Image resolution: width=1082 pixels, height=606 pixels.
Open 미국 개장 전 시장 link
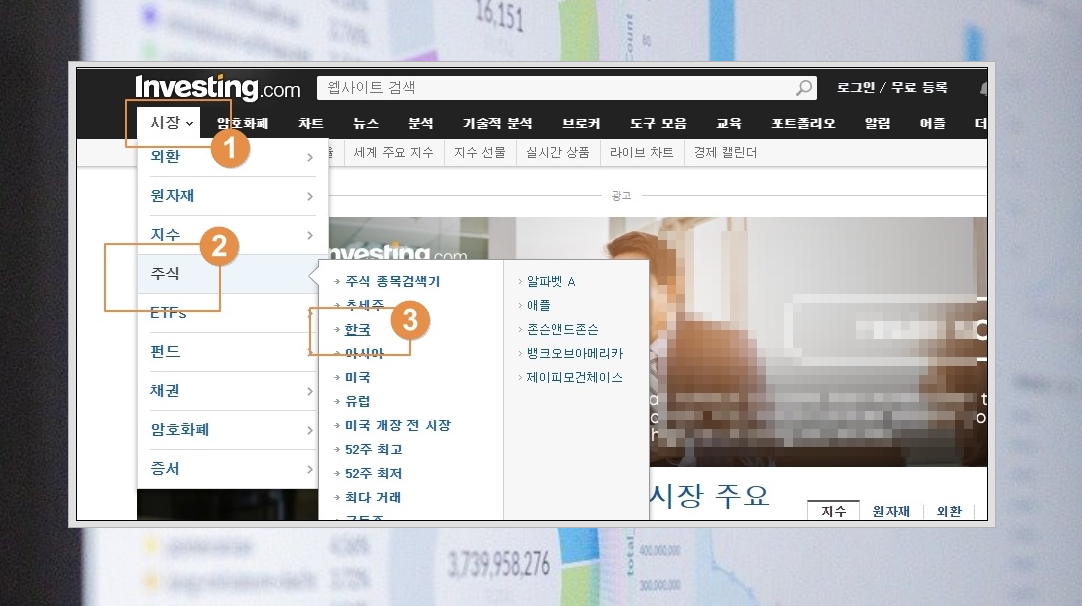(397, 426)
